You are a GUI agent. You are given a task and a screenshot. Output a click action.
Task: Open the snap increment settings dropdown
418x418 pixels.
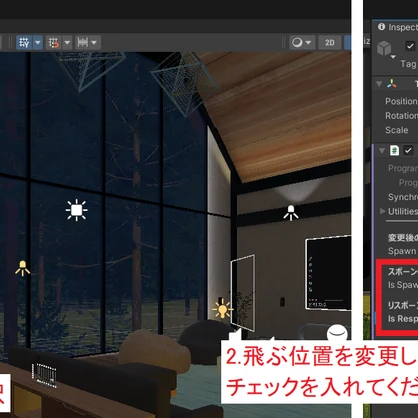coord(94,43)
